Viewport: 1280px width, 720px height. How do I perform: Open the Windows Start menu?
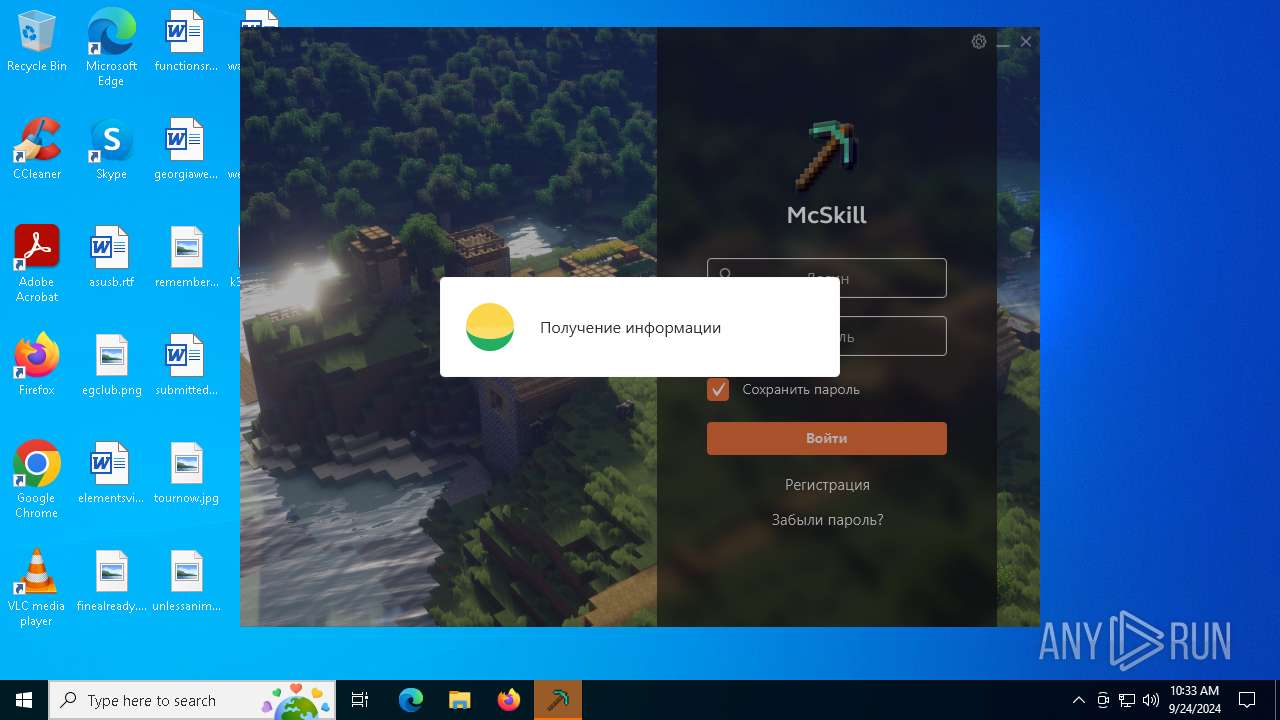(x=24, y=700)
